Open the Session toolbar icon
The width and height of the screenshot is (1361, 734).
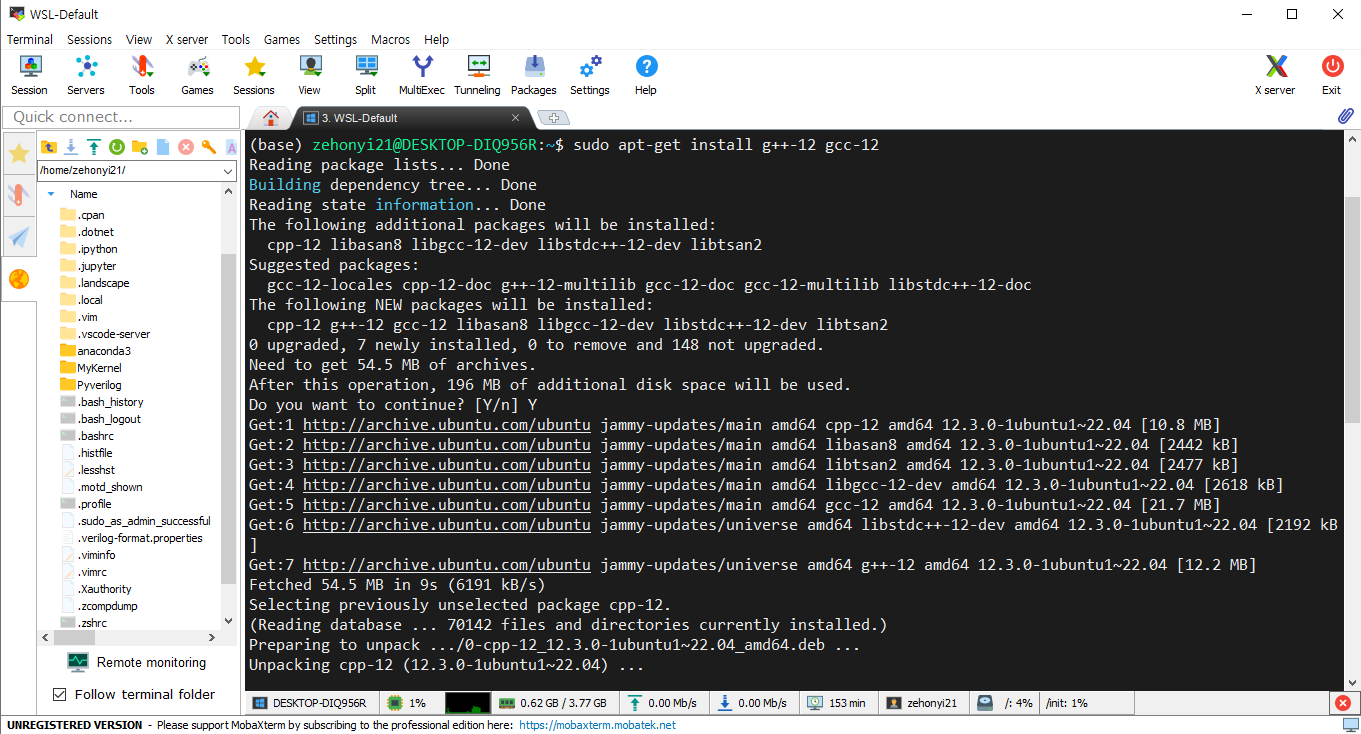(30, 75)
